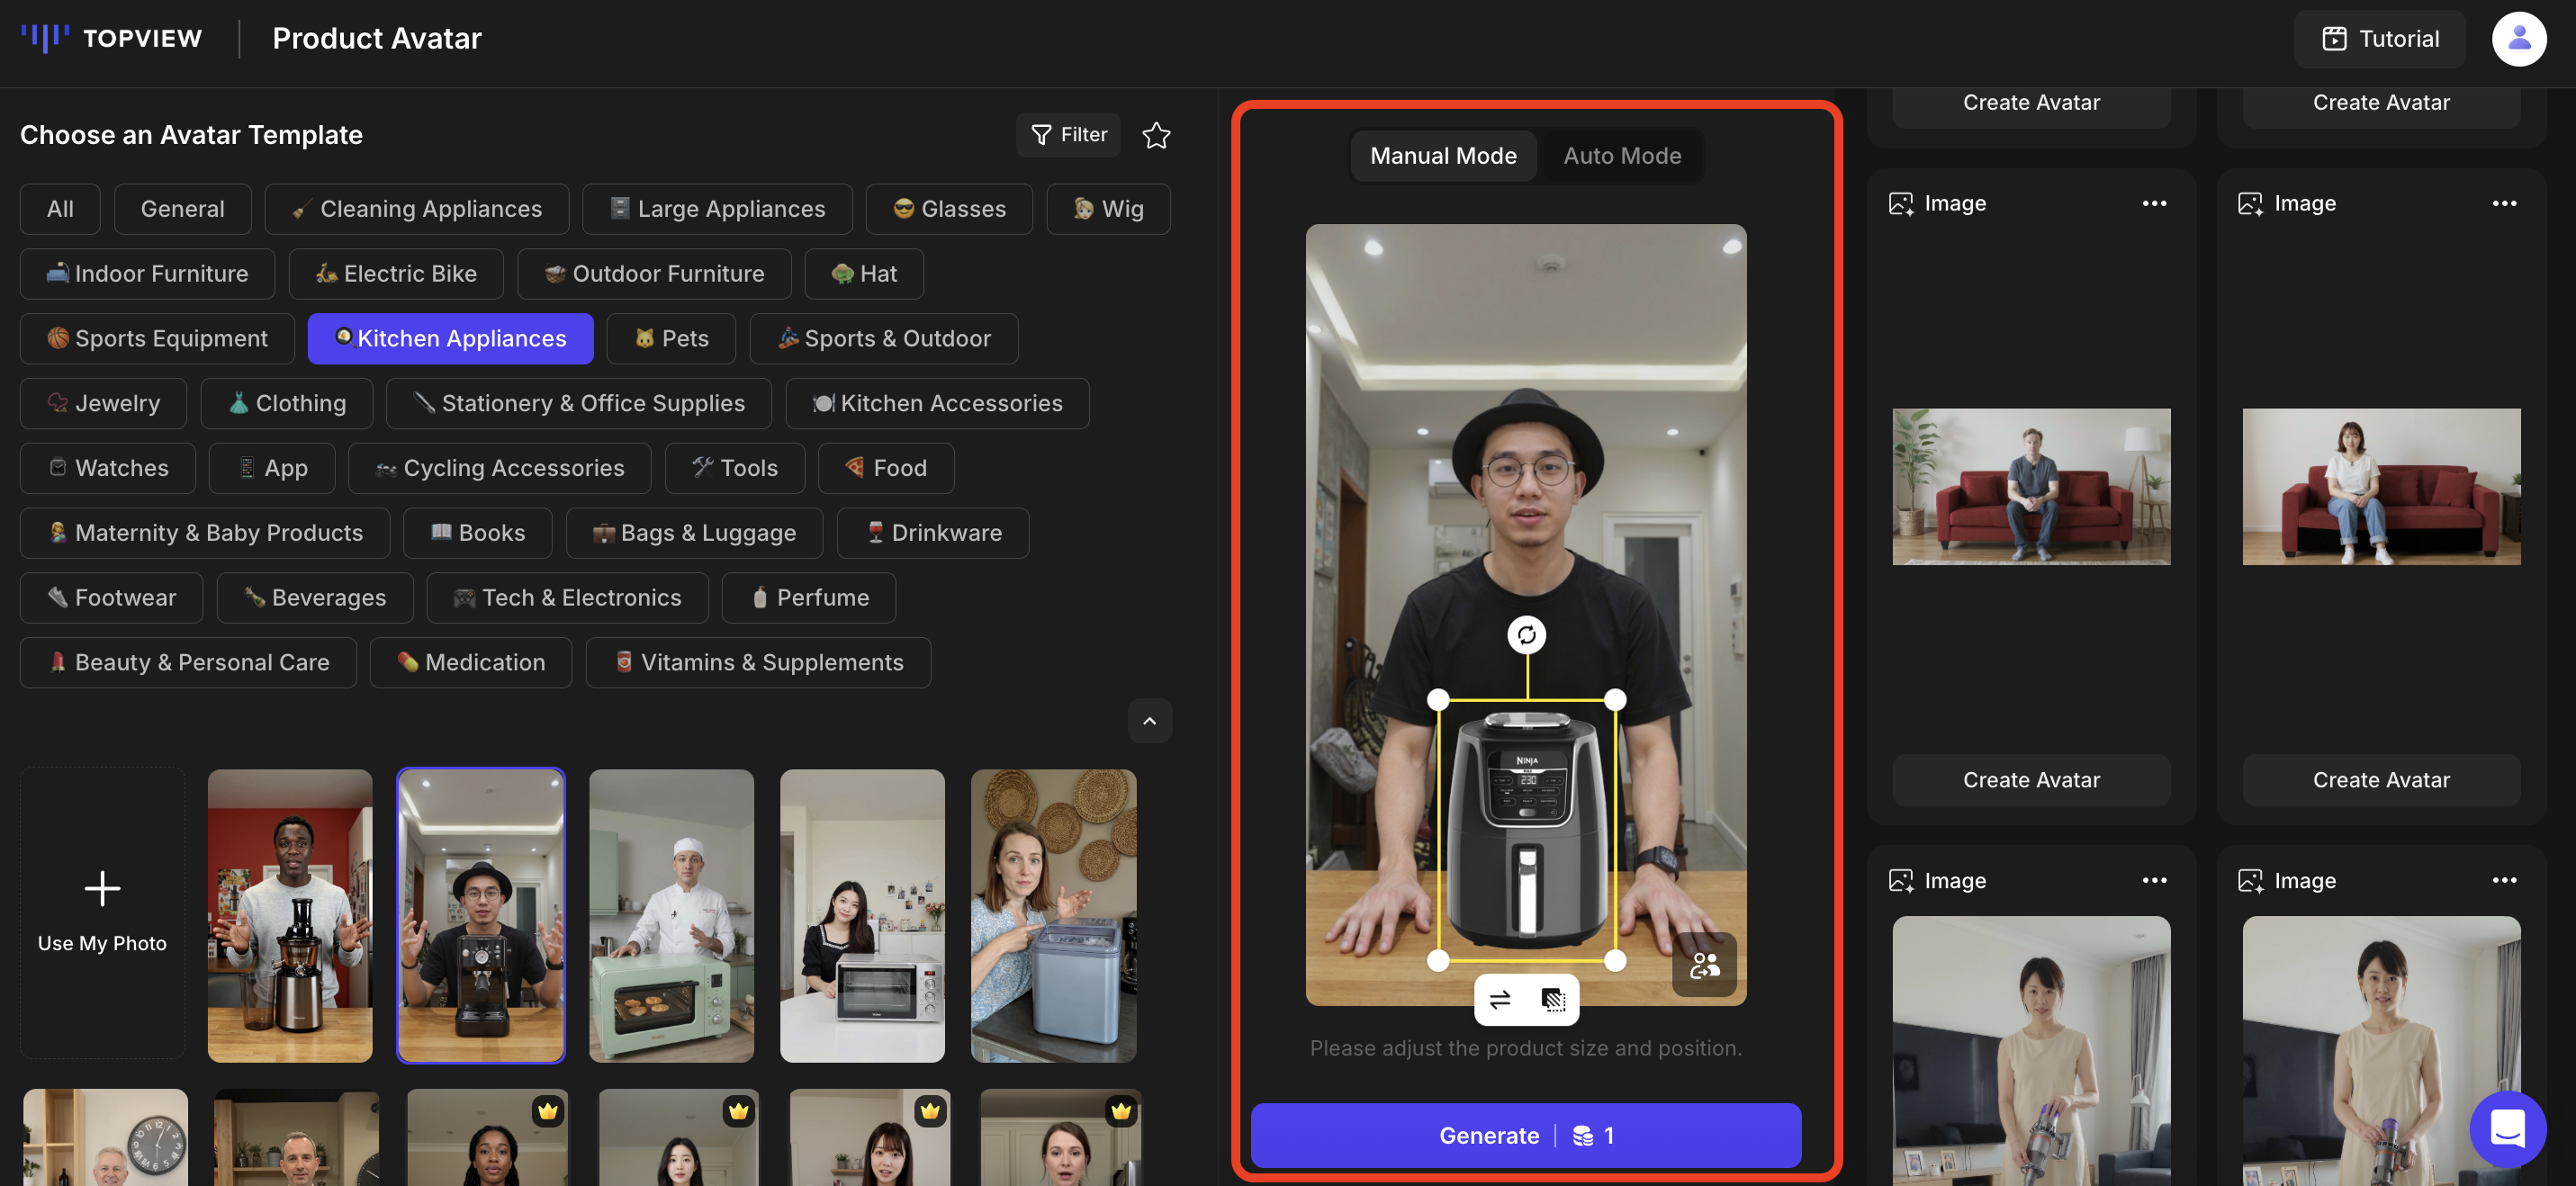Viewport: 2576px width, 1186px height.
Task: Open the Tutorial button
Action: click(2379, 39)
